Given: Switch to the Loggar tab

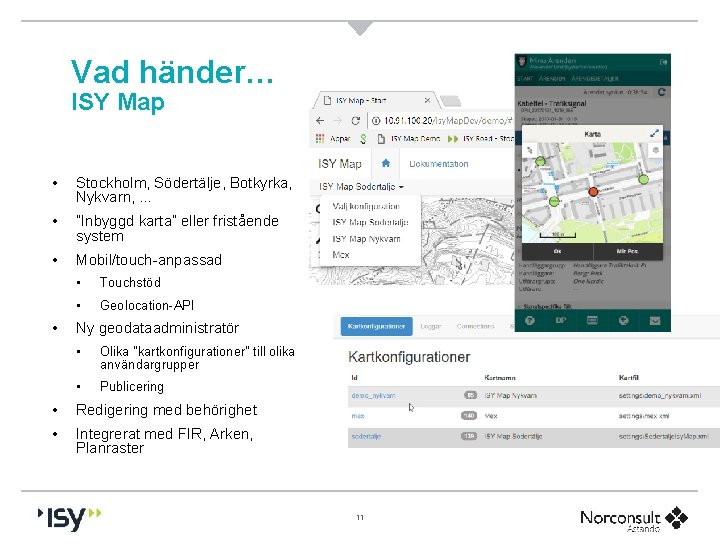Looking at the screenshot, I should (x=431, y=326).
